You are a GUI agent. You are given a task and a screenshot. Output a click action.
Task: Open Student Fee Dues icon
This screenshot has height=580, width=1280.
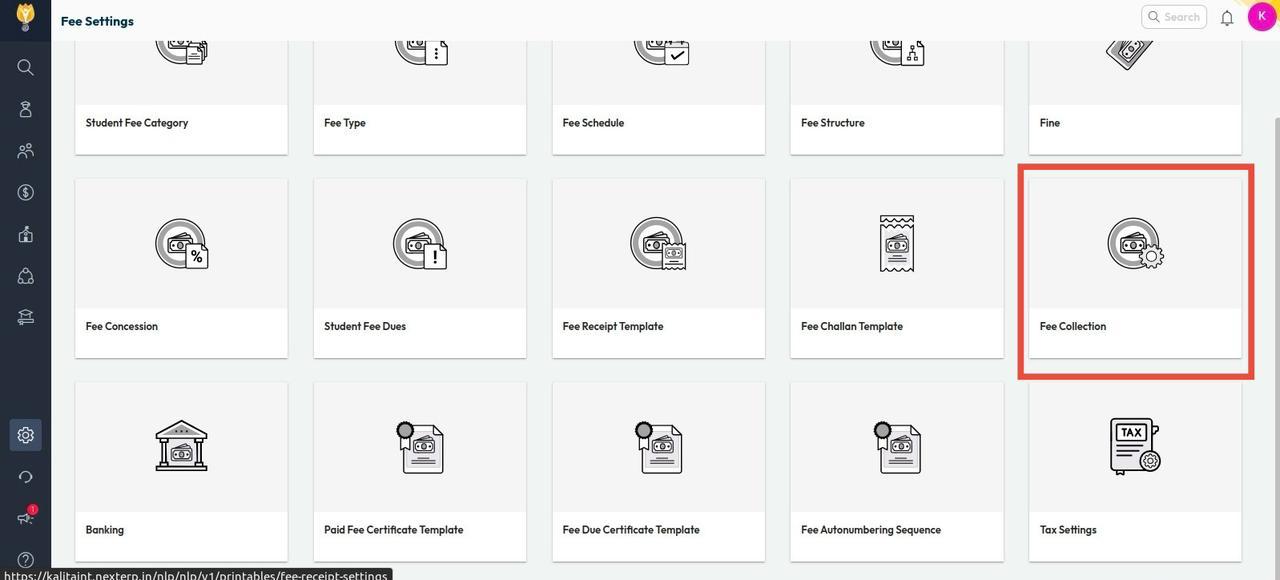[420, 244]
